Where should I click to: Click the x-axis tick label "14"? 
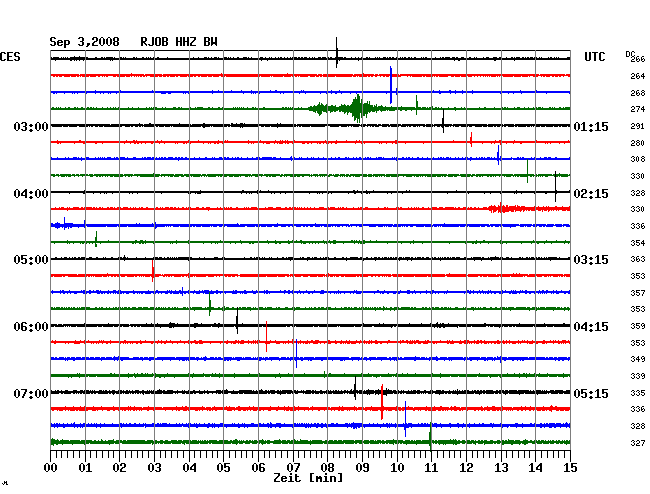(535, 467)
